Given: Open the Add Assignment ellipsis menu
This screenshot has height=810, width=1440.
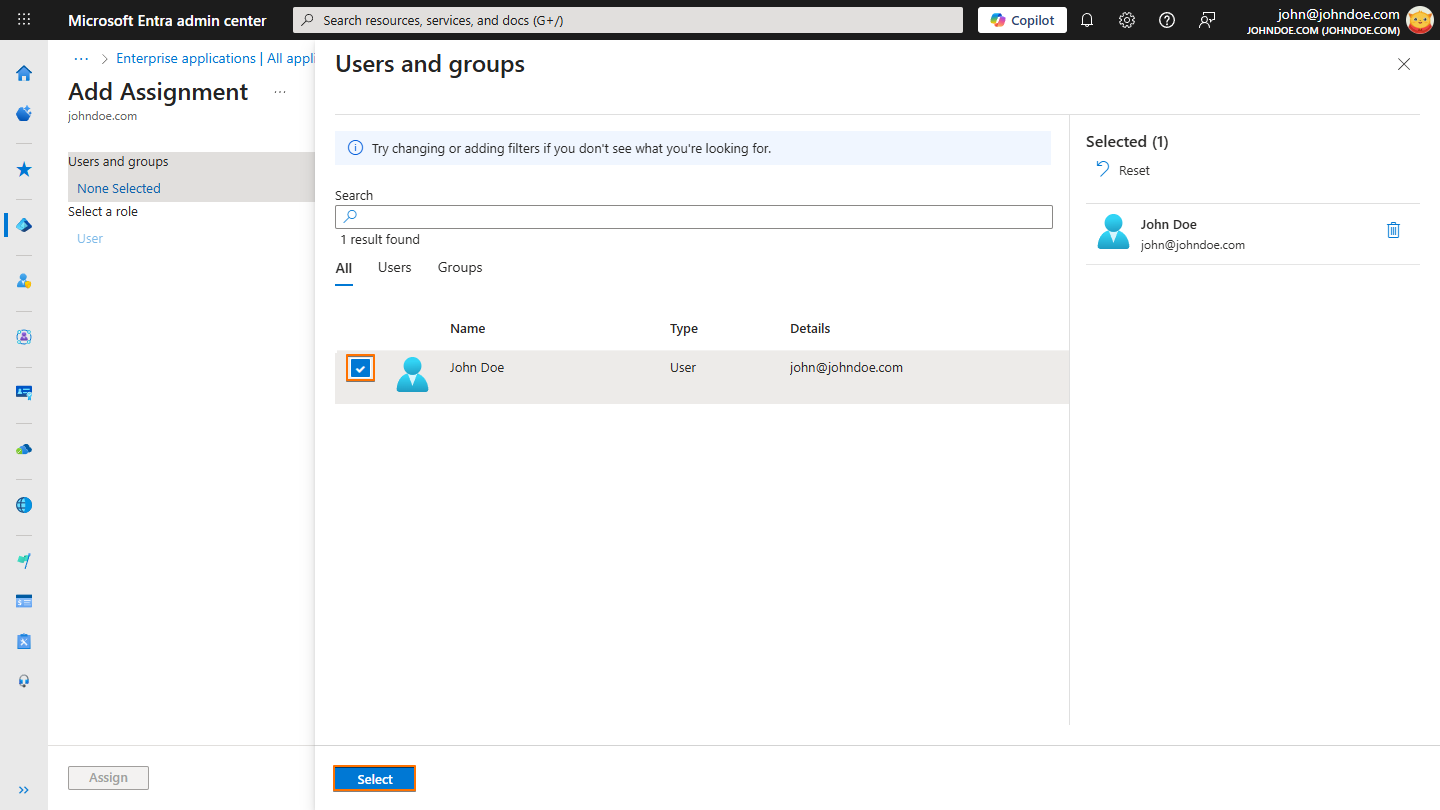Looking at the screenshot, I should (x=279, y=91).
